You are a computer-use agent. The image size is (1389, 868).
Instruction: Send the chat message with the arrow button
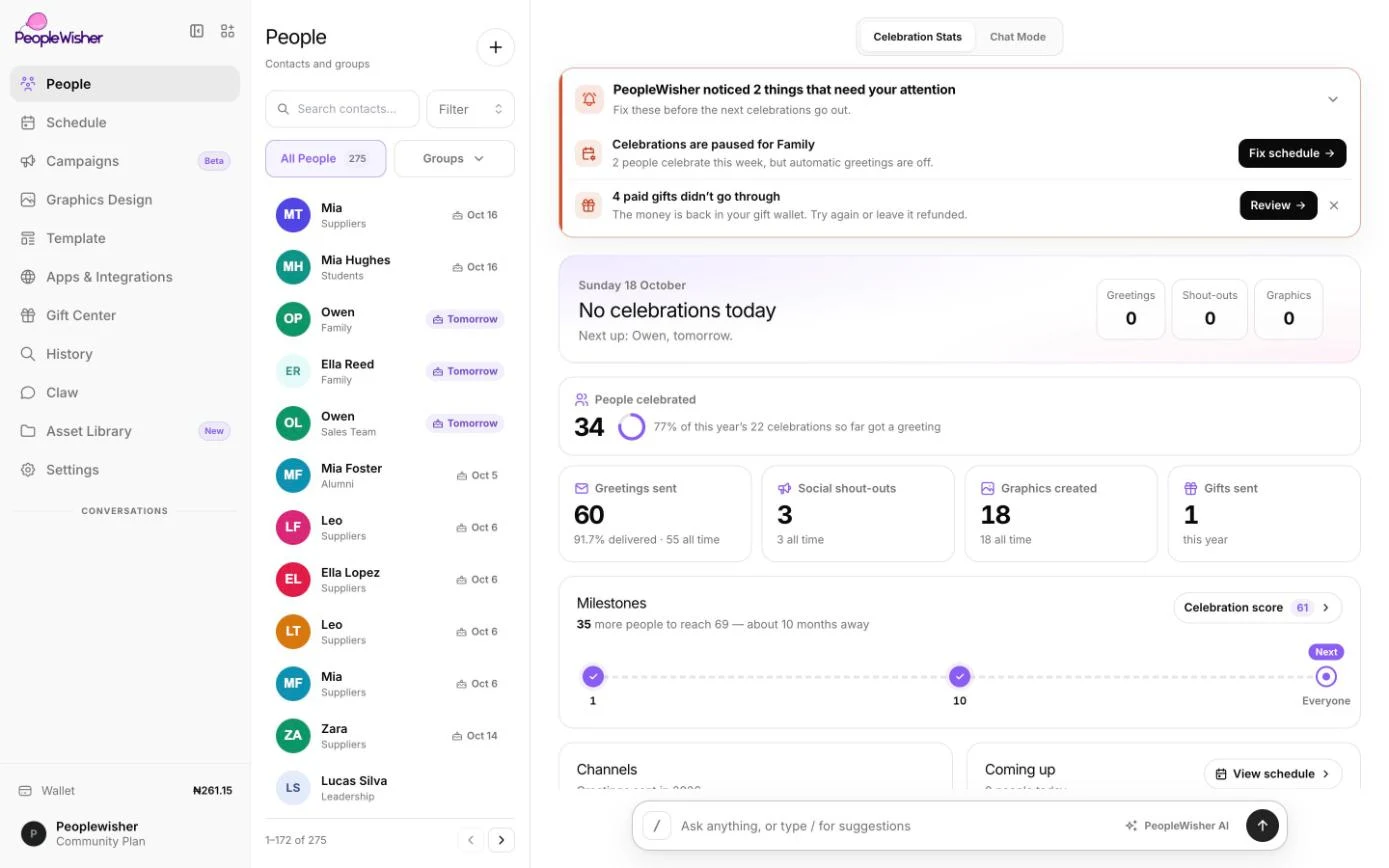(1262, 825)
